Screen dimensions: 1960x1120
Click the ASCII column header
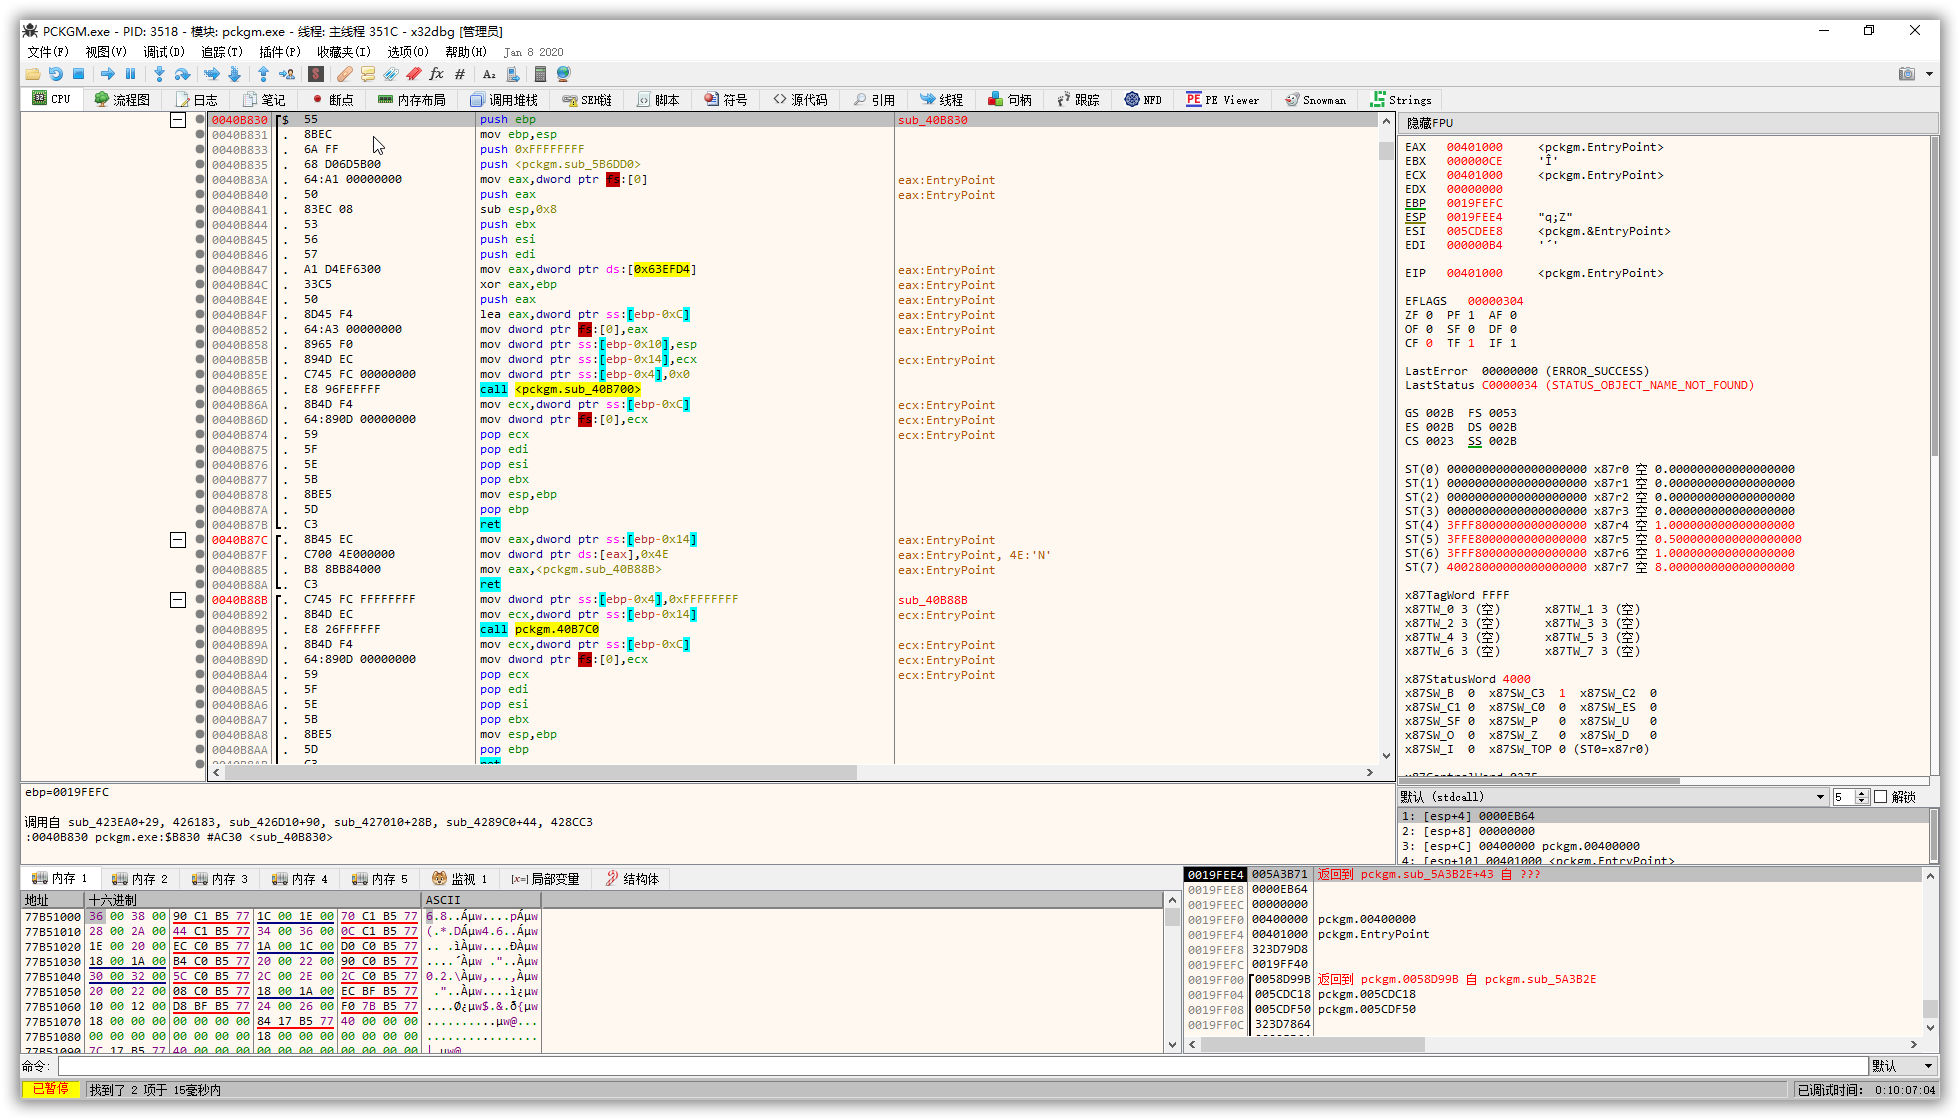pos(480,900)
